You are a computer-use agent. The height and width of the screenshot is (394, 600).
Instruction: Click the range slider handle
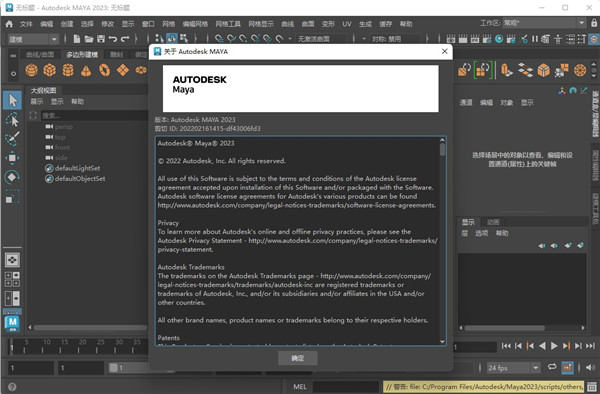click(x=113, y=368)
